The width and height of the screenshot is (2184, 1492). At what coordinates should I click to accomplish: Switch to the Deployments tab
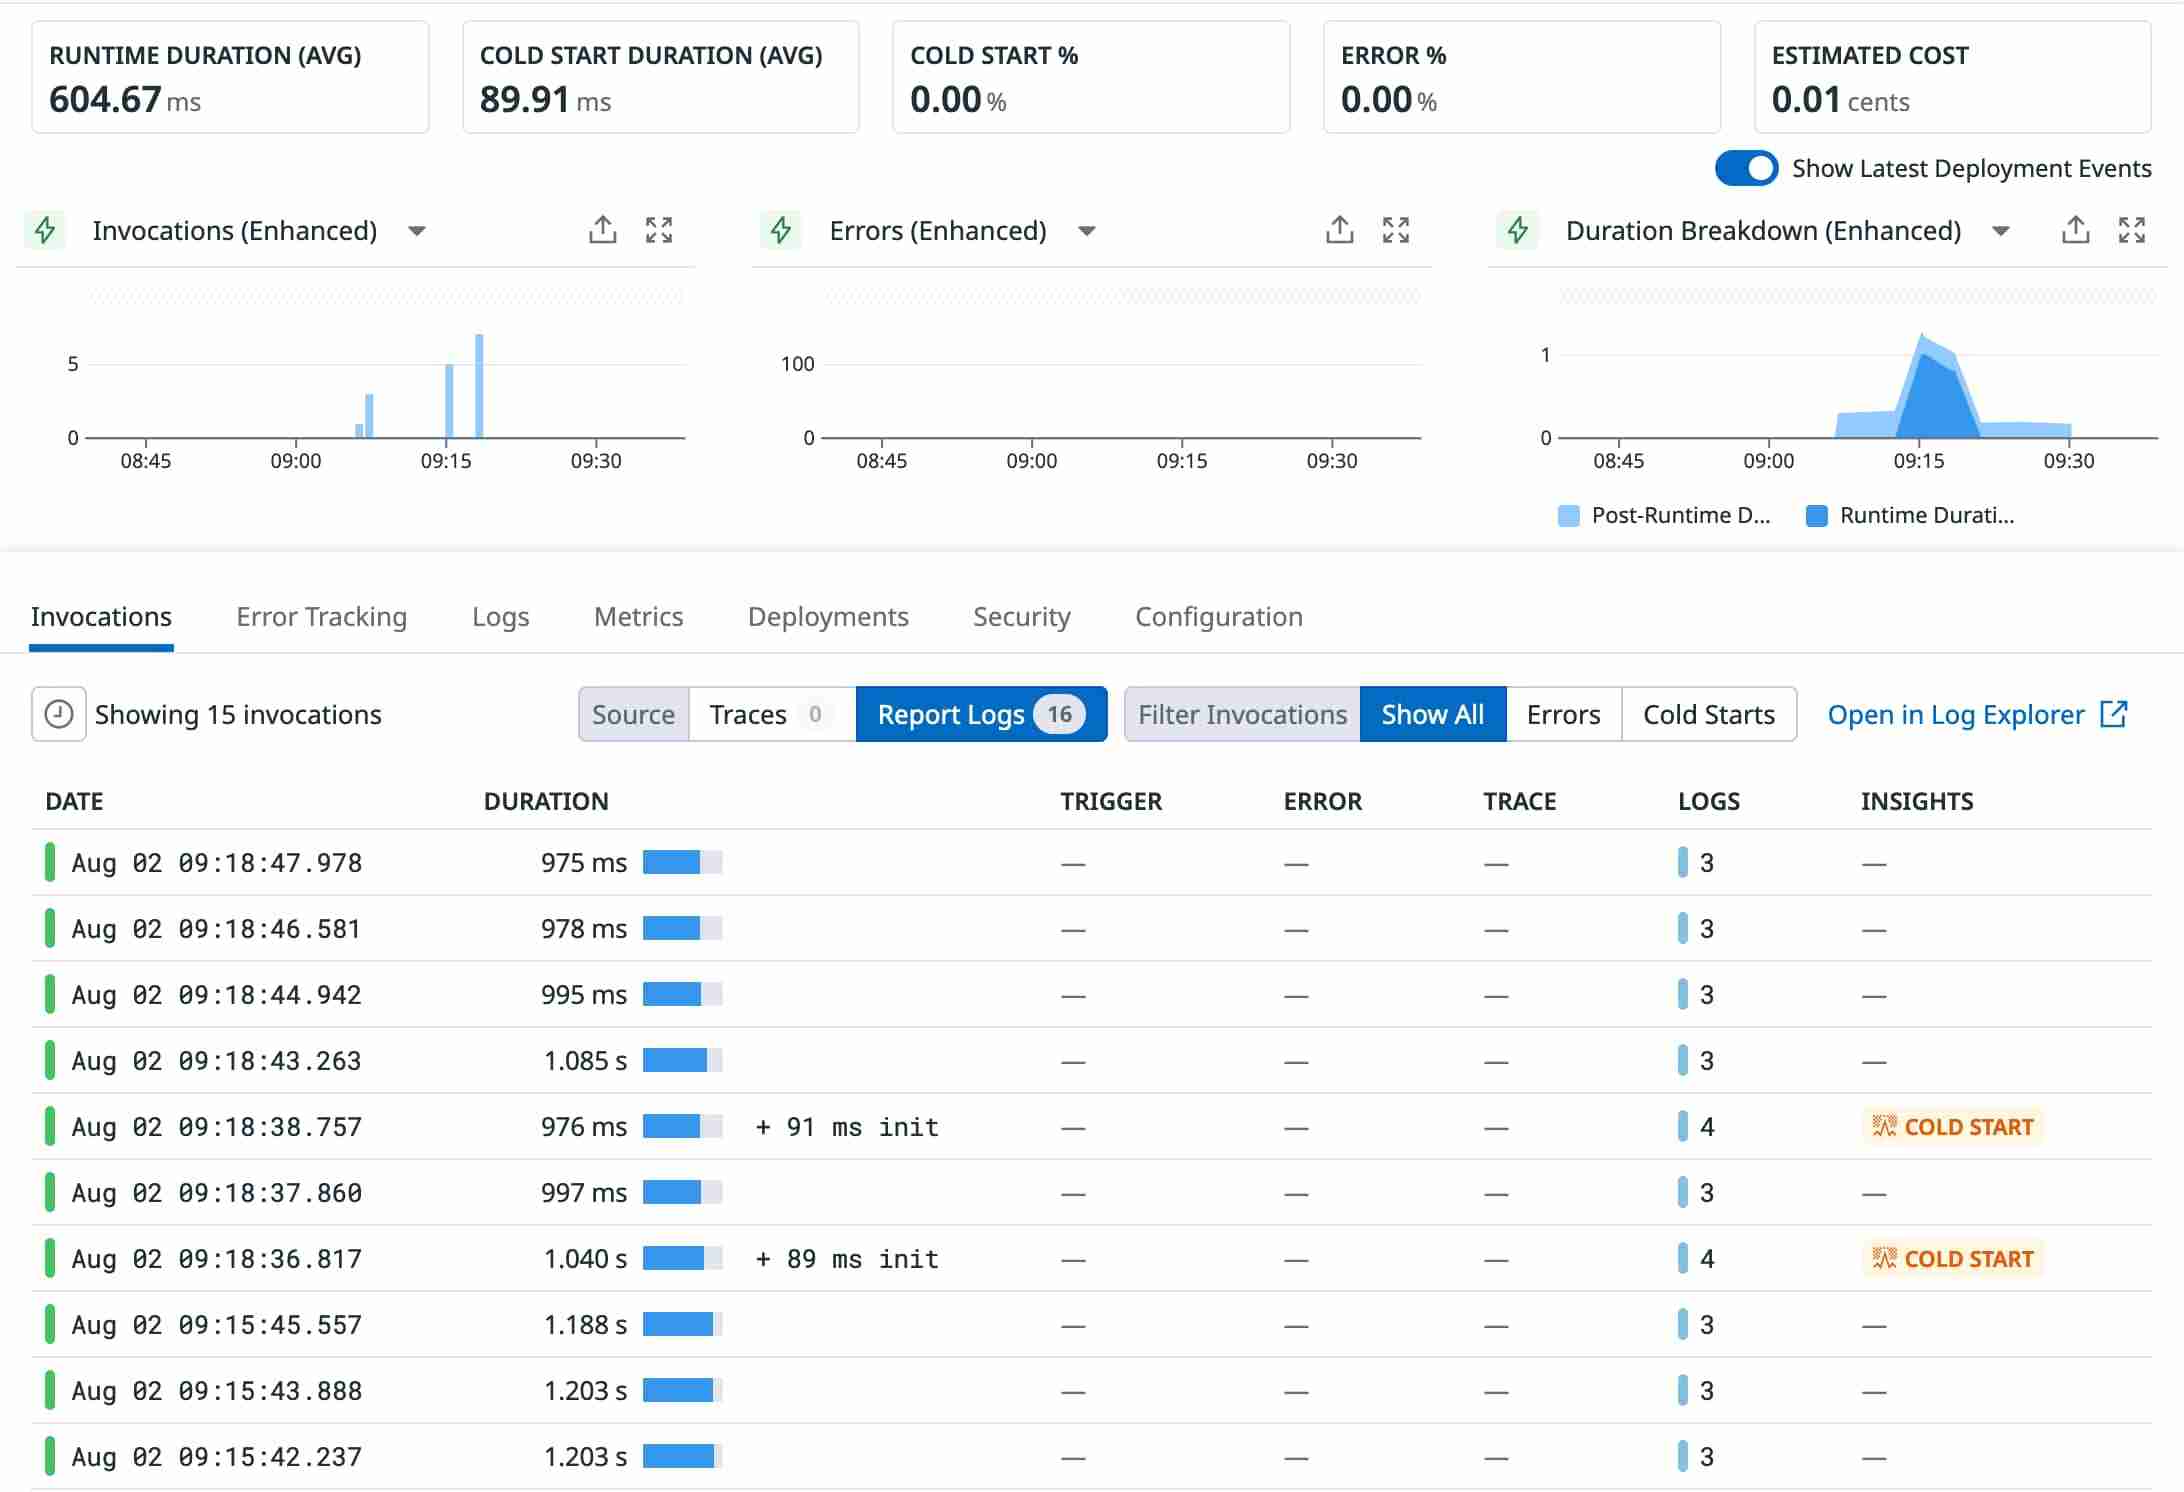827,616
